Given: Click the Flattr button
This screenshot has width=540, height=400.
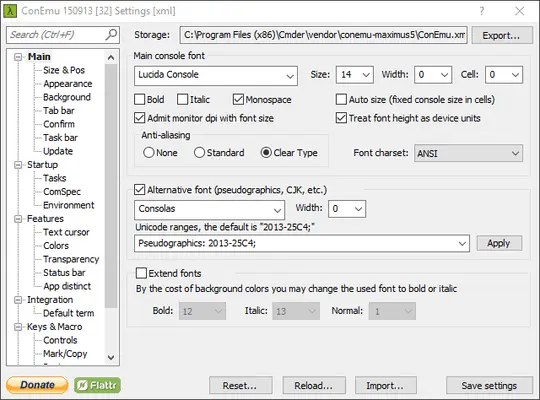Looking at the screenshot, I should (x=97, y=385).
